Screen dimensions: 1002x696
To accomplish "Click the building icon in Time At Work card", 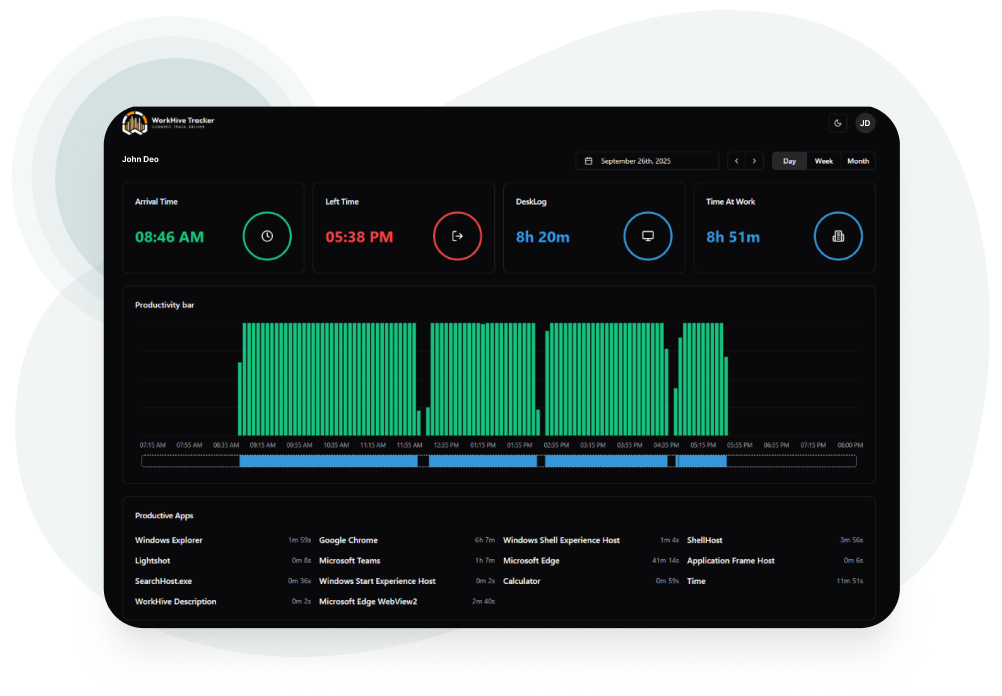I will (838, 236).
